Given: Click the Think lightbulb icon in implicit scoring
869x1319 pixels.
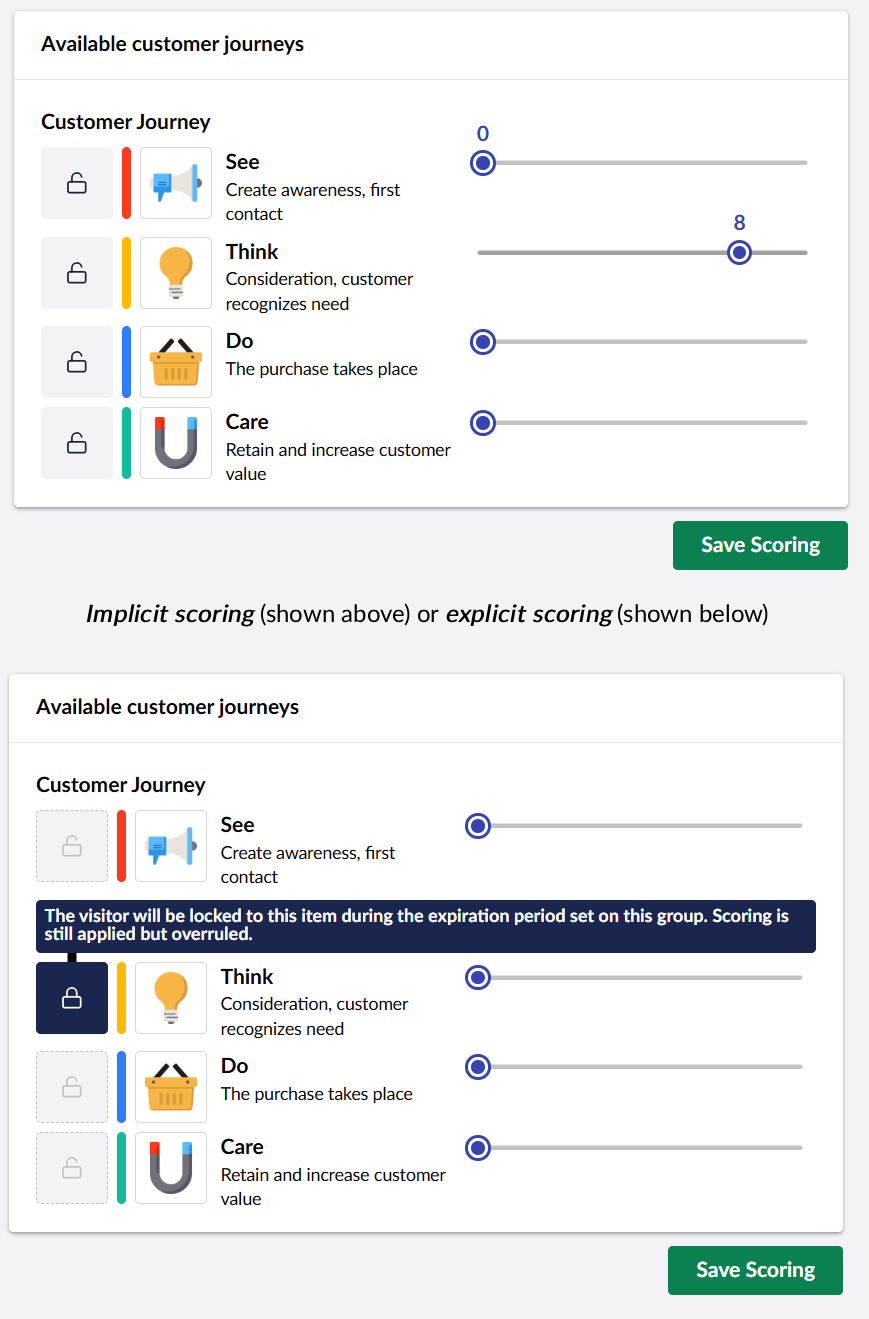Looking at the screenshot, I should [x=175, y=272].
